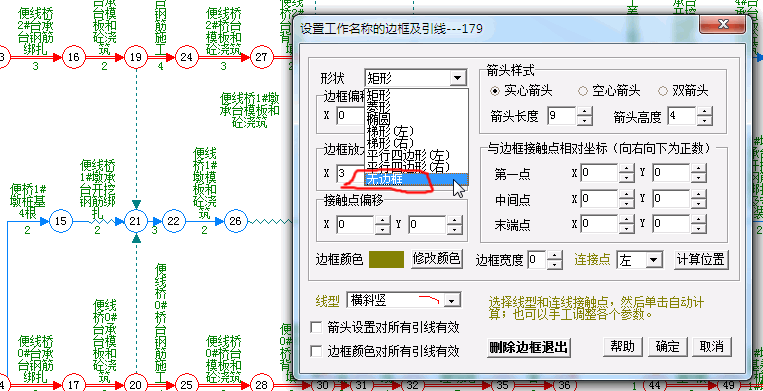This screenshot has height=391, width=763.
Task: Click node 26 circle
Action: tap(235, 222)
